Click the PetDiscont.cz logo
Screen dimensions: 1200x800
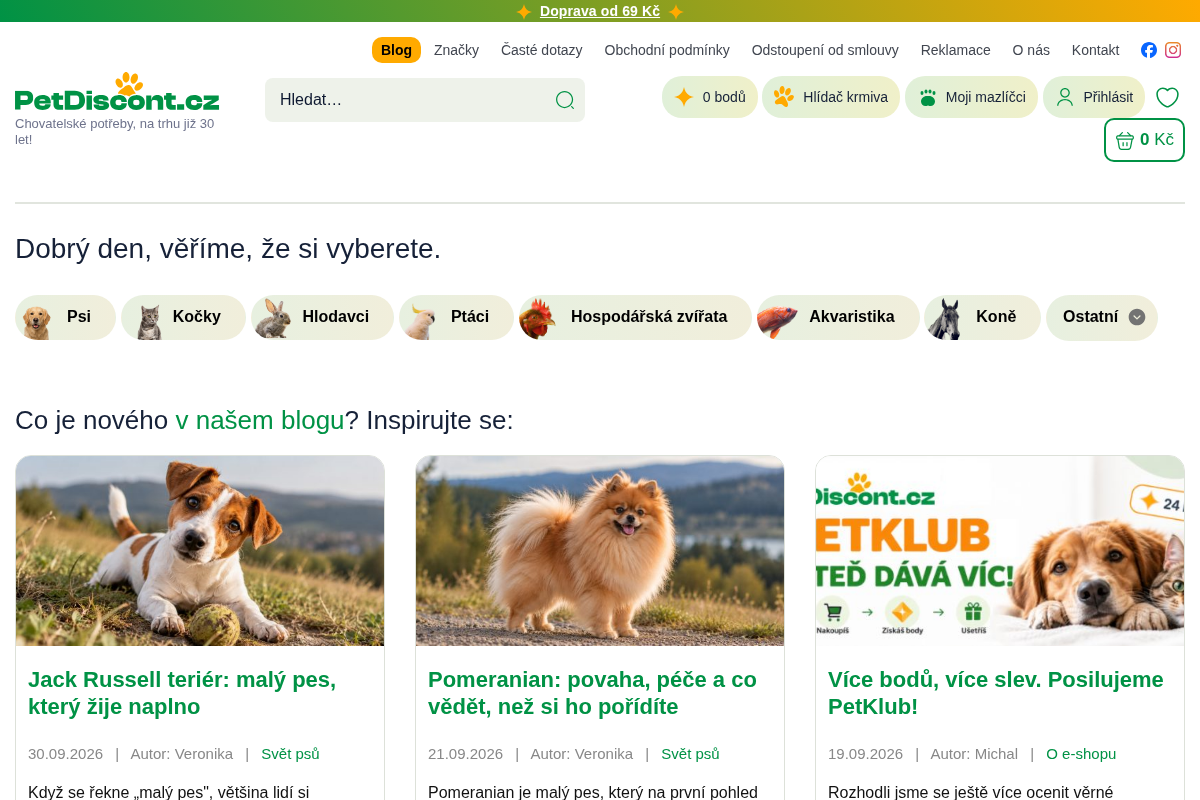click(x=117, y=92)
